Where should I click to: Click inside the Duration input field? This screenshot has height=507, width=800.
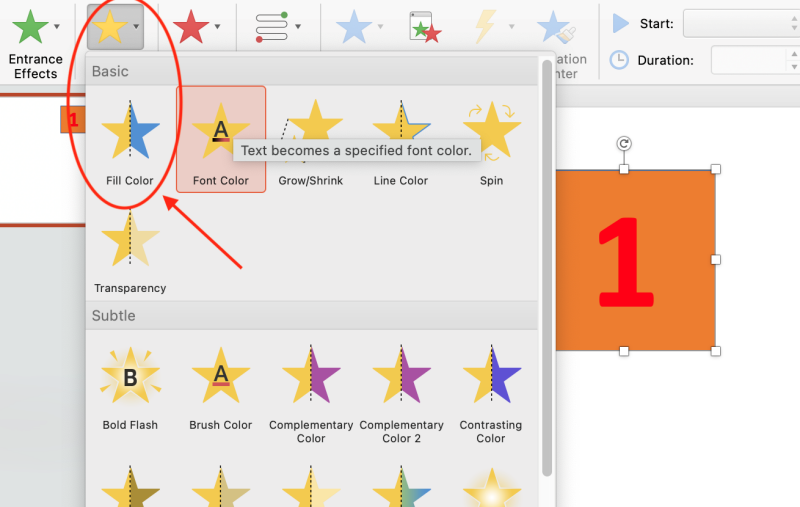click(x=748, y=60)
